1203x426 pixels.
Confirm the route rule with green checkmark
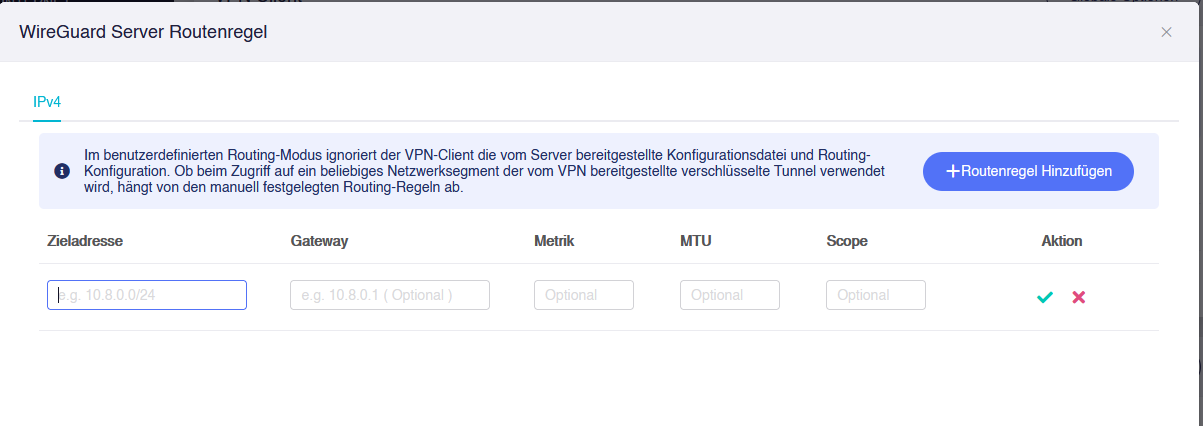click(x=1045, y=297)
